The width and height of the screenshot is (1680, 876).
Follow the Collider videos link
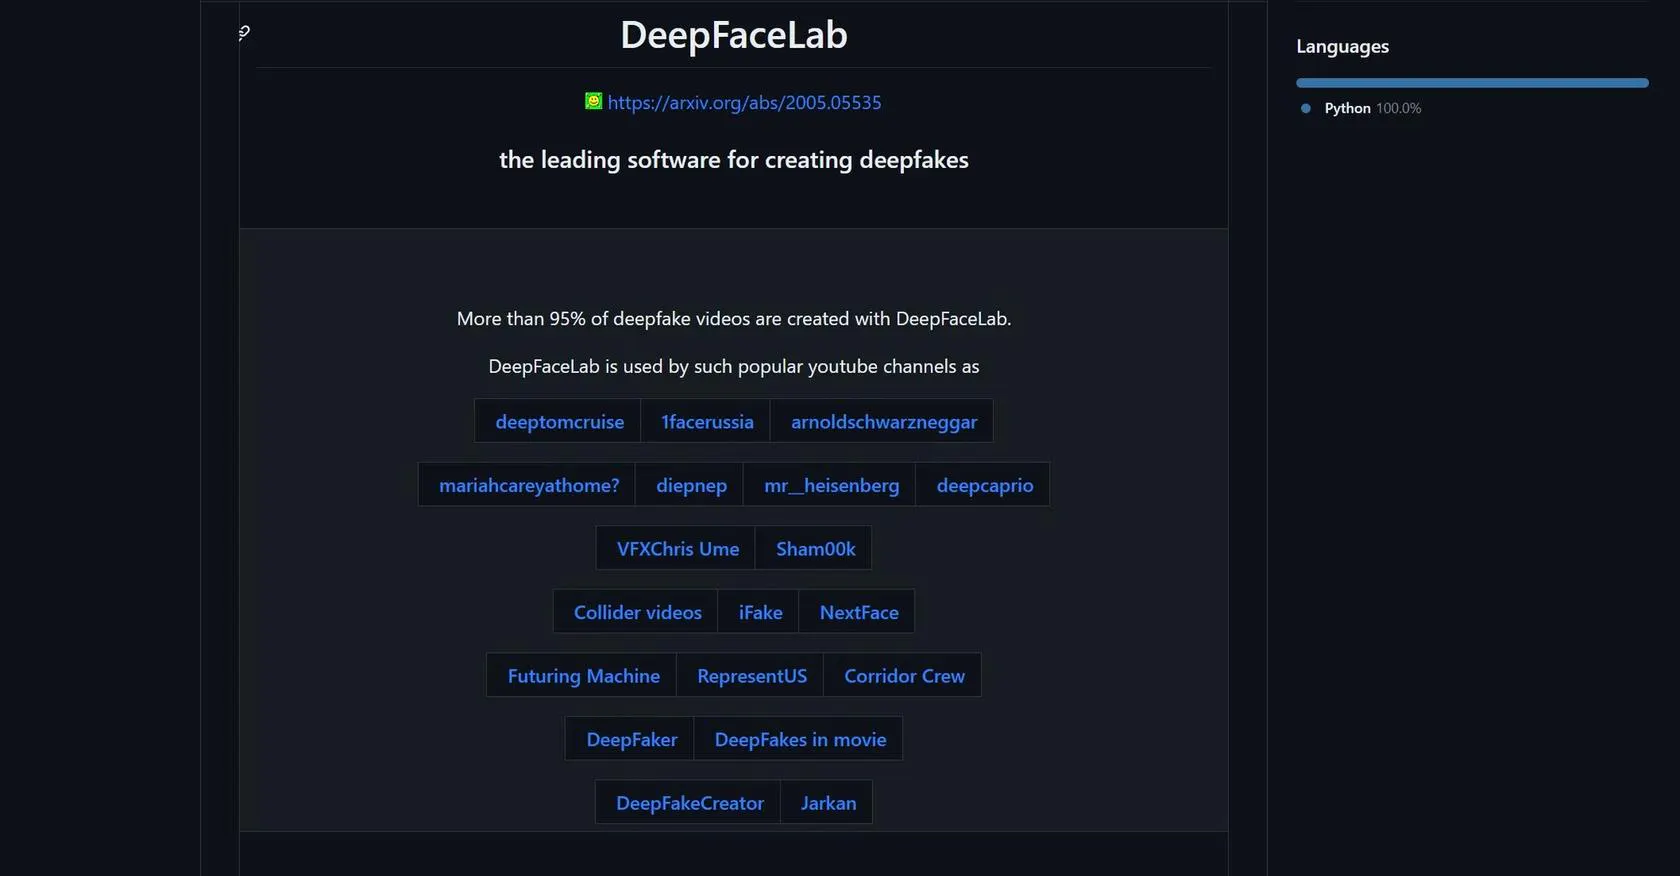(x=638, y=612)
